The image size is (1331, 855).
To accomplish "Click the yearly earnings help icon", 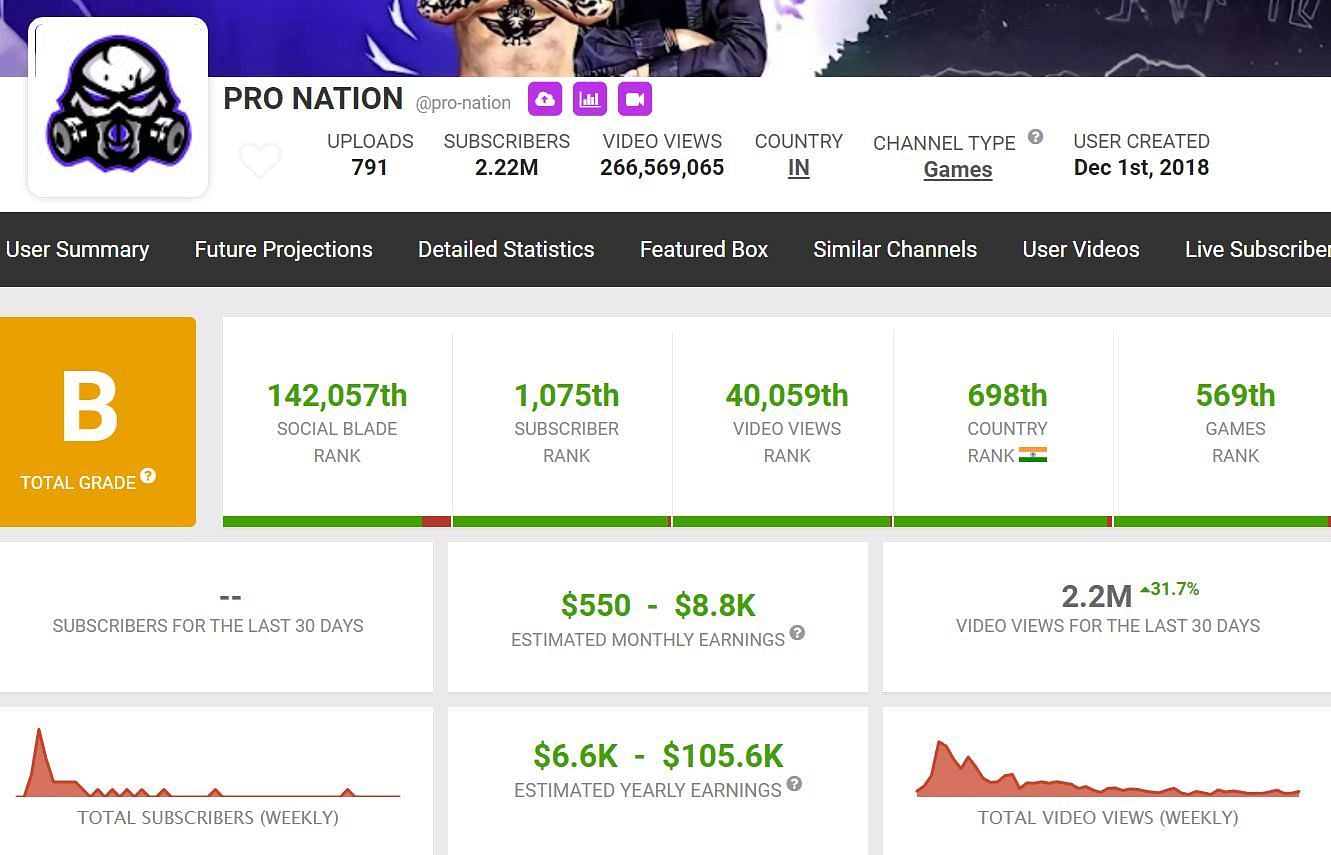I will pyautogui.click(x=794, y=784).
